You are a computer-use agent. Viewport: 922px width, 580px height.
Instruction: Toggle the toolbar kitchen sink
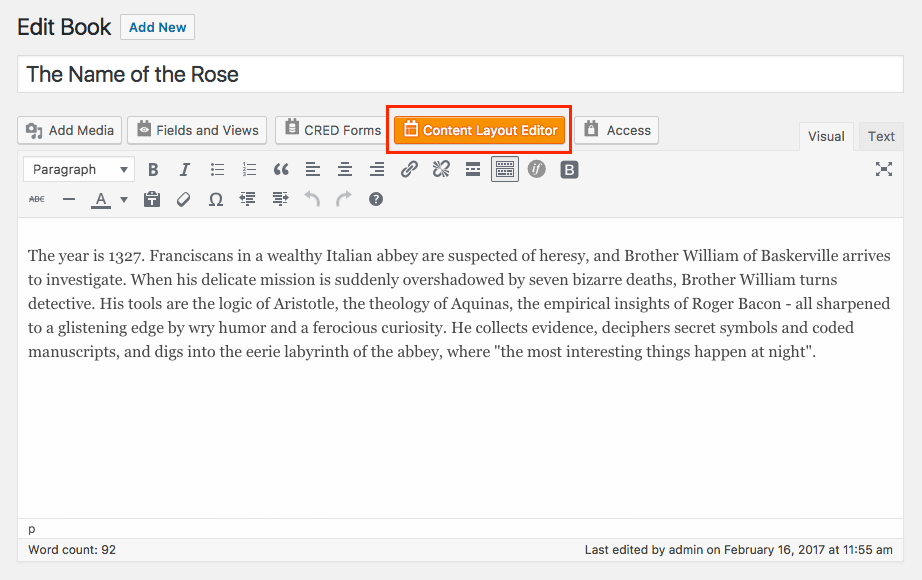point(505,170)
